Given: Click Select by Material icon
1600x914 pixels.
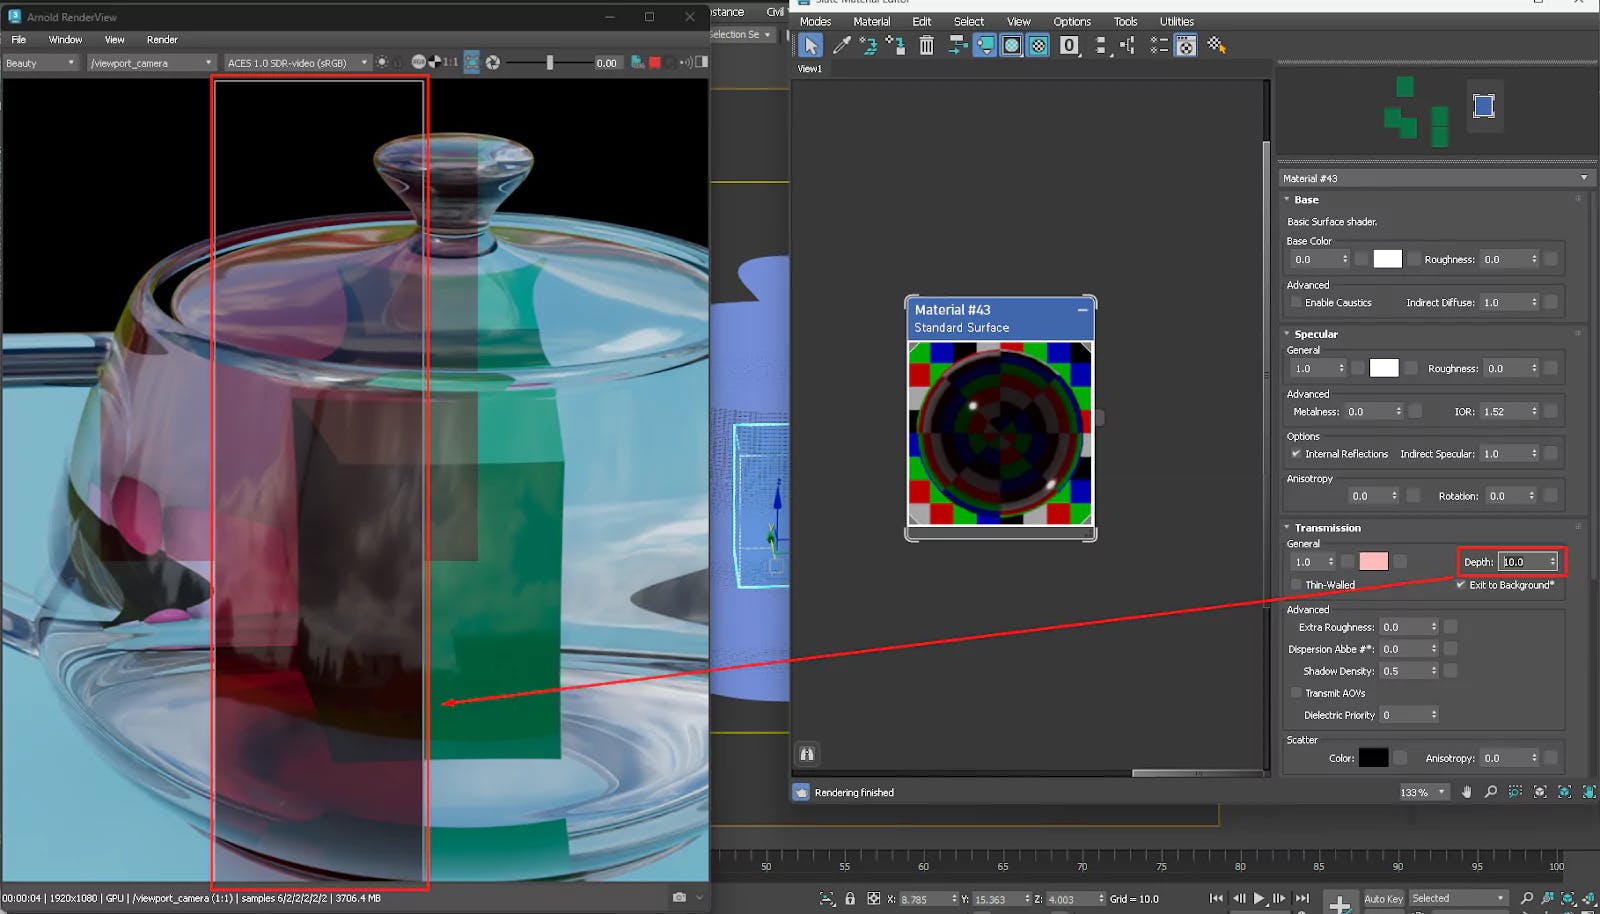Looking at the screenshot, I should coord(1216,45).
